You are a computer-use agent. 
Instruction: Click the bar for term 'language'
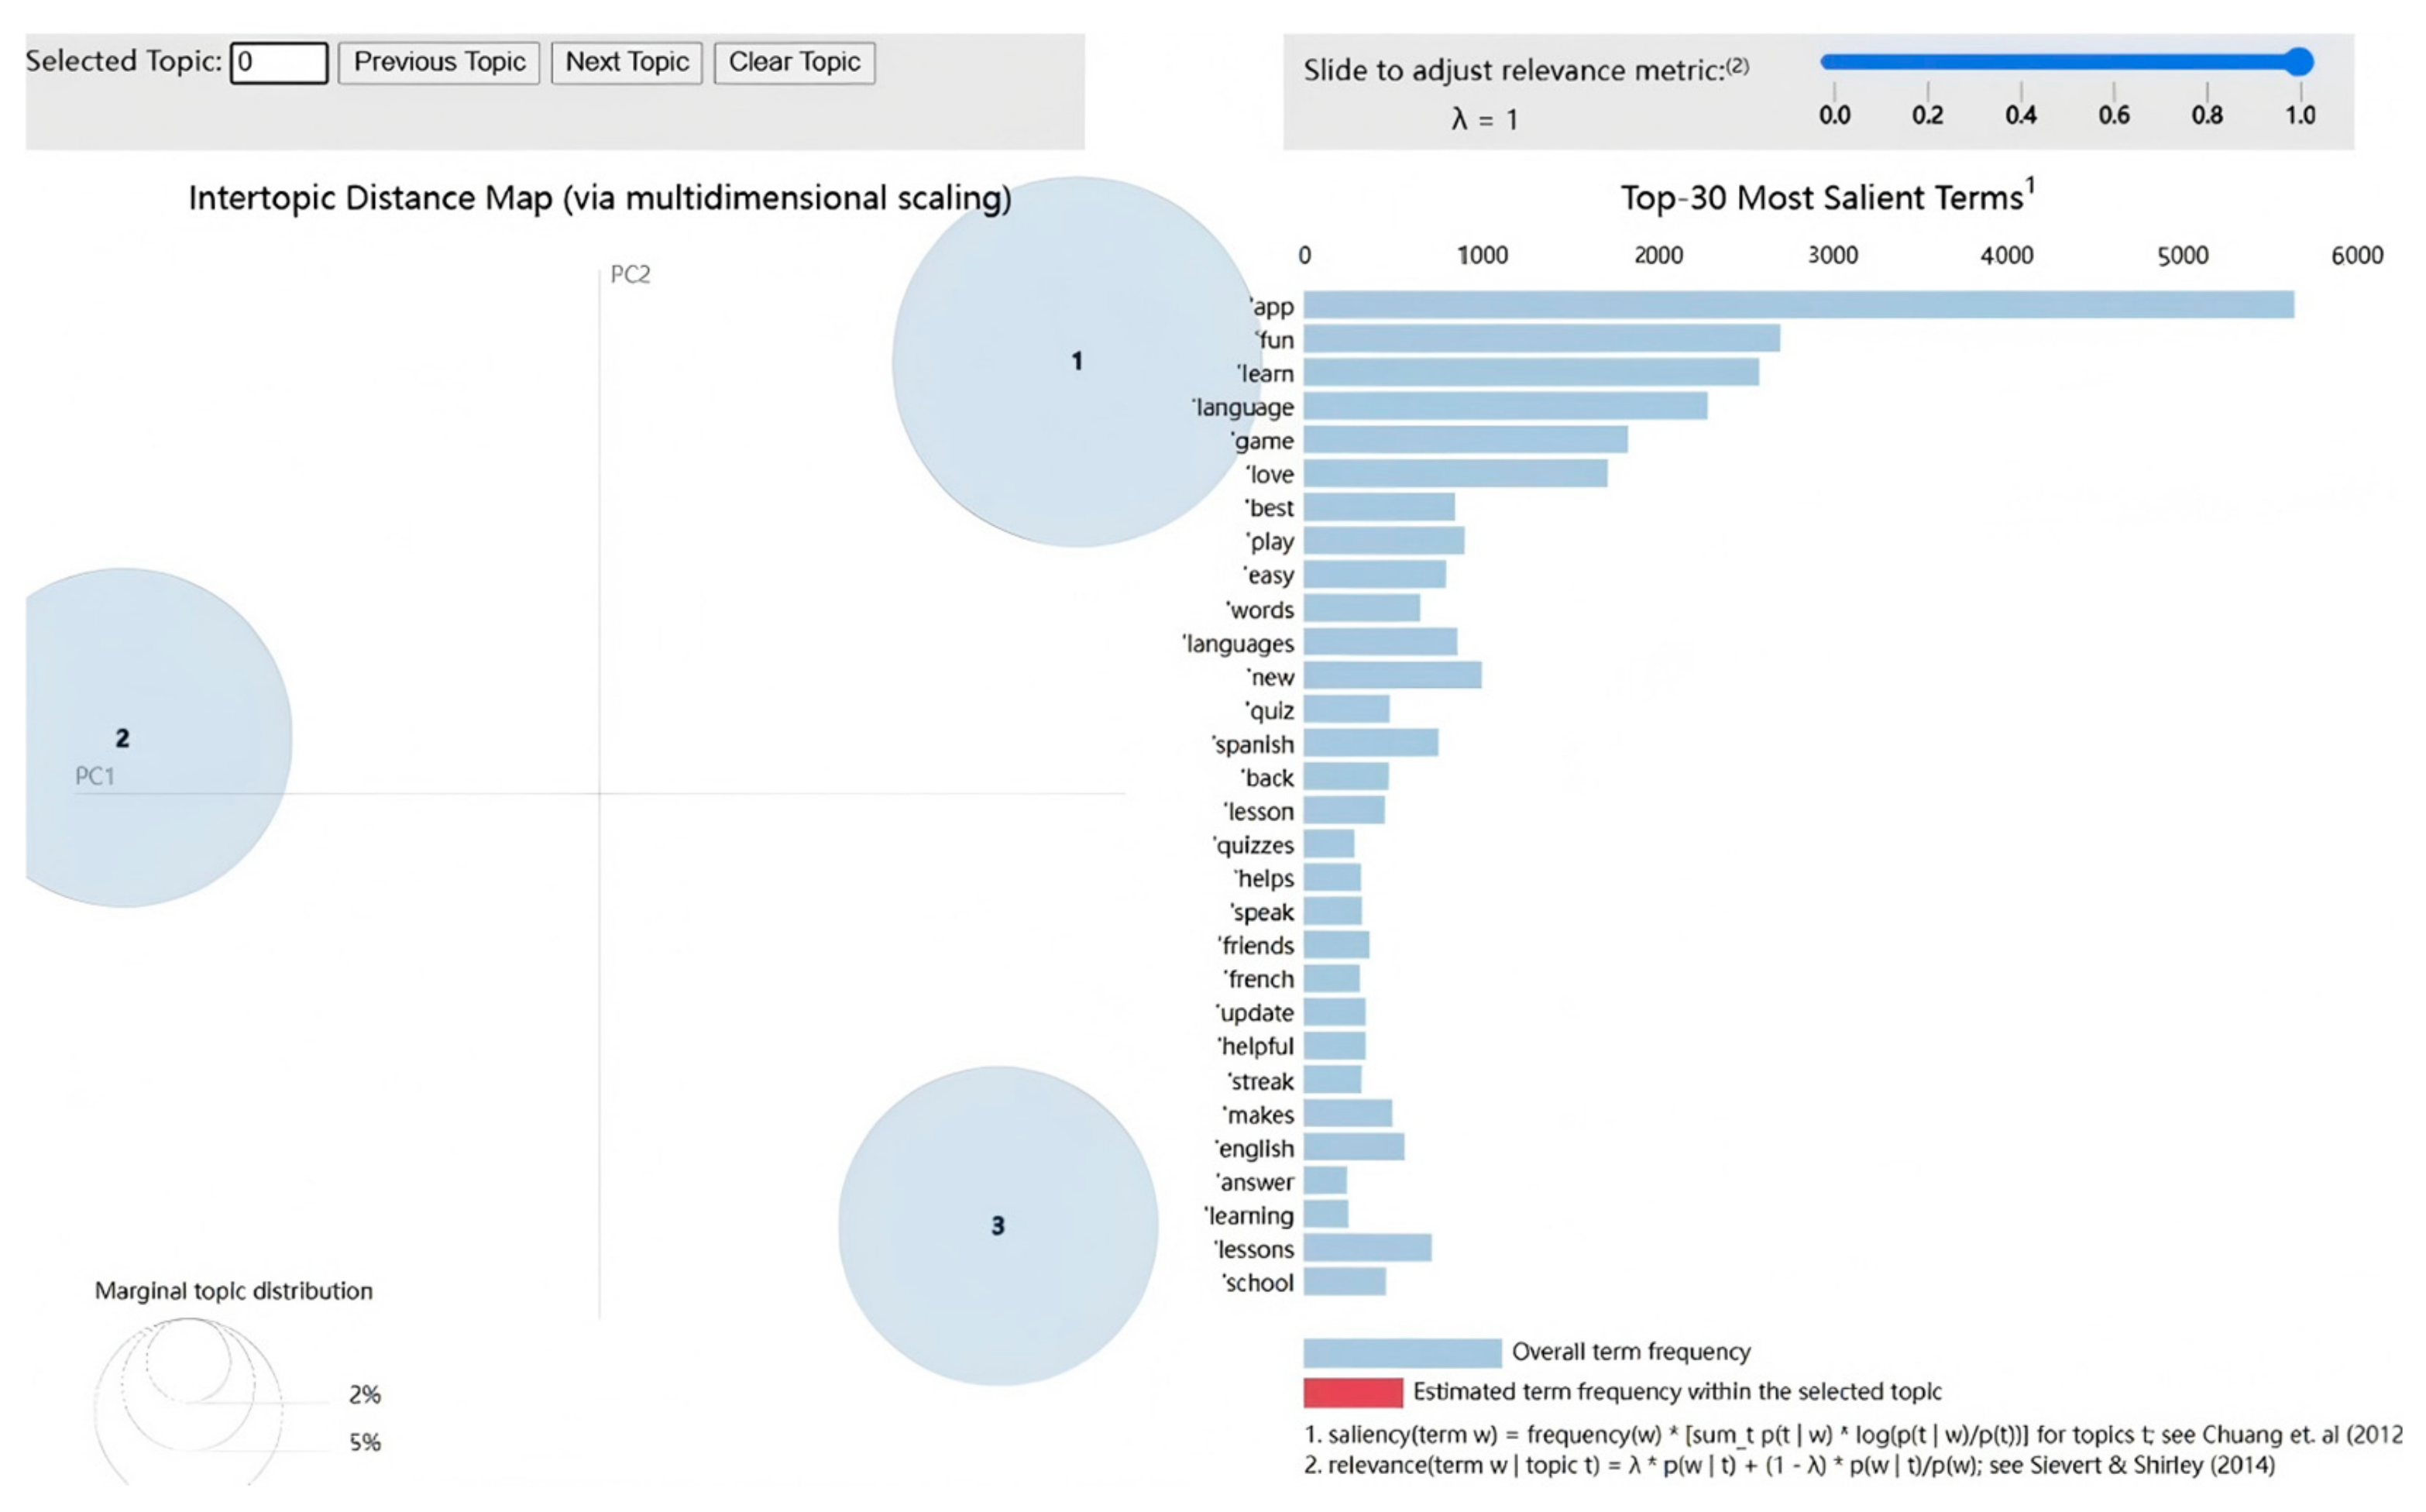point(1505,406)
